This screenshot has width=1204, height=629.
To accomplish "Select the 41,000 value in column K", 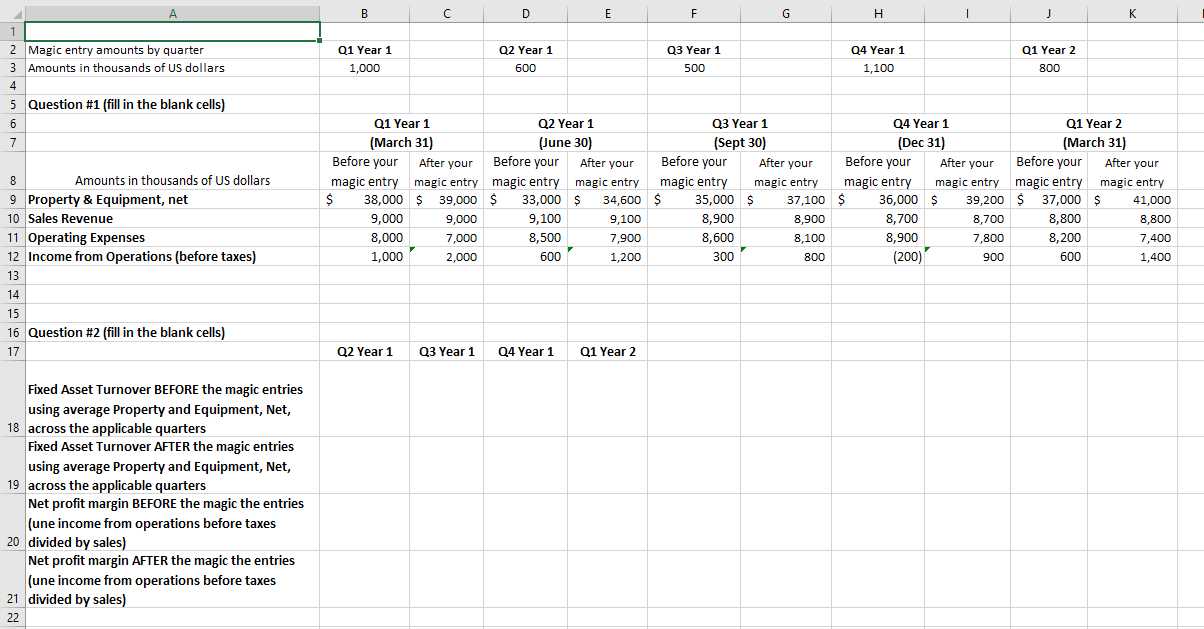I will (x=1132, y=199).
